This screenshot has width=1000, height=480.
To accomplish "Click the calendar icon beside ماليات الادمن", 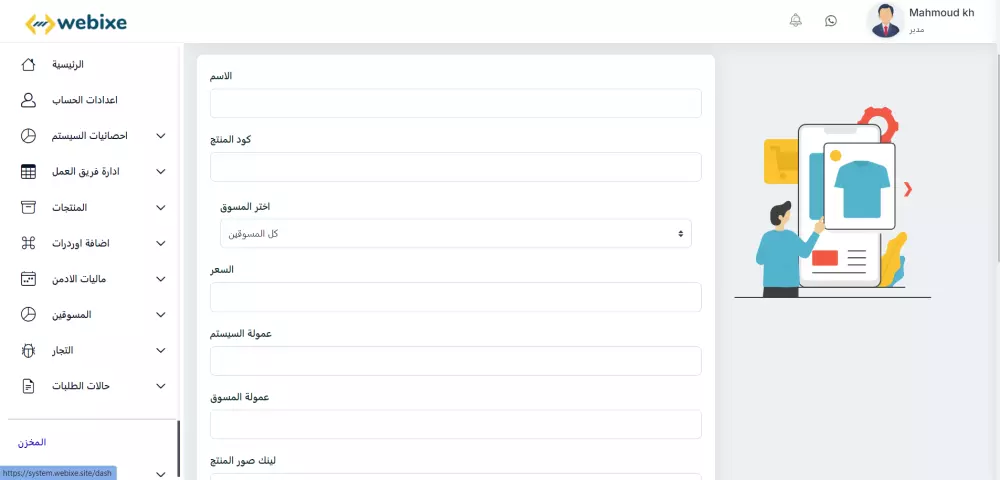I will click(x=28, y=279).
